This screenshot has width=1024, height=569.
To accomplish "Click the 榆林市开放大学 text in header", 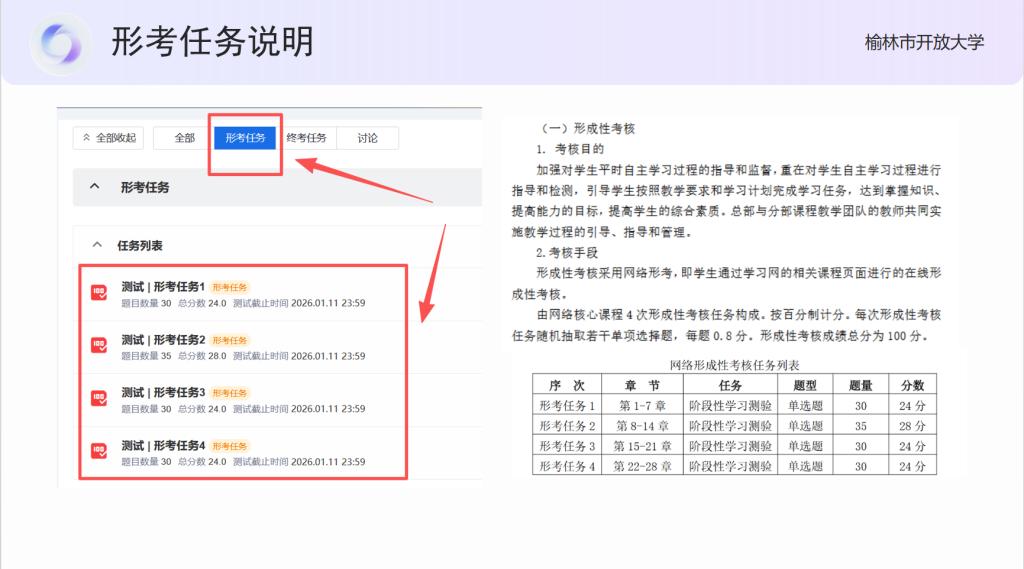I will point(924,42).
